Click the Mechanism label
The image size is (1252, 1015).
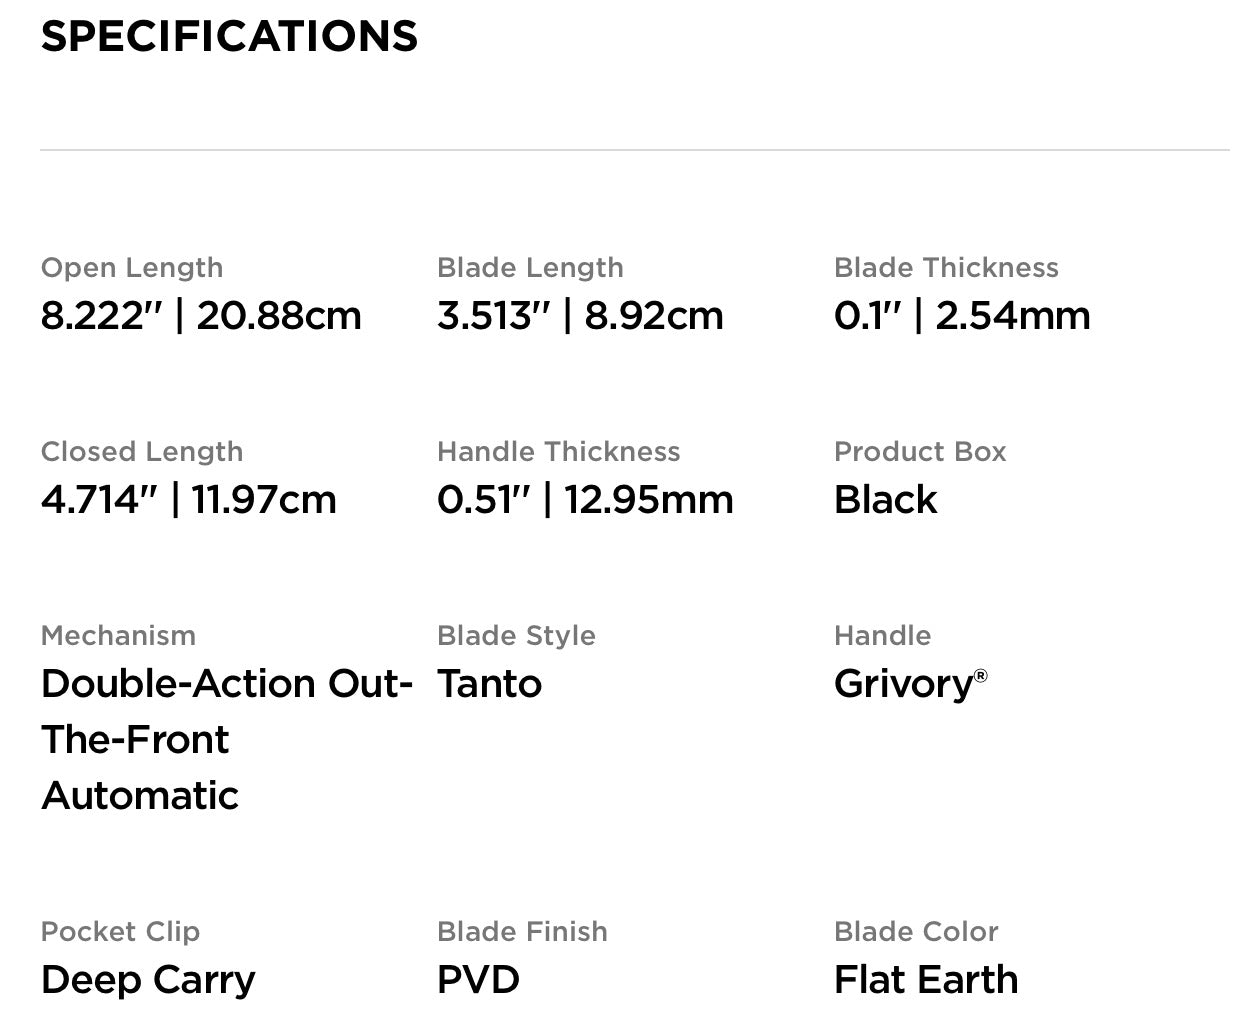pyautogui.click(x=118, y=636)
